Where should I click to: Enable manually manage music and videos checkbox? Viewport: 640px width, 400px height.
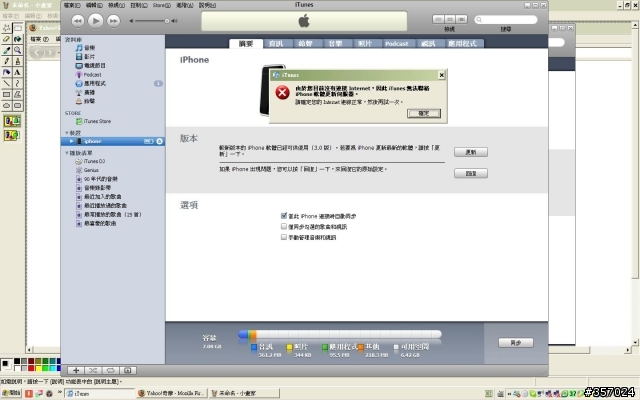(284, 237)
